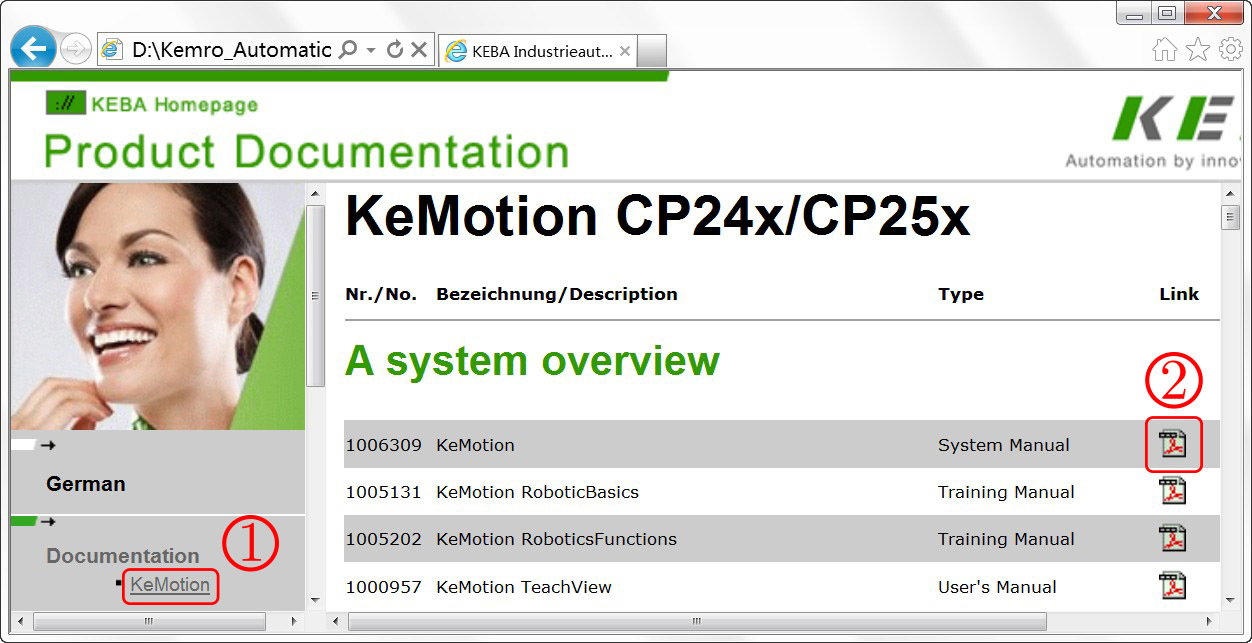Click main content vertical scrollbar thumb
Screen dimensions: 1252x643
(1230, 217)
